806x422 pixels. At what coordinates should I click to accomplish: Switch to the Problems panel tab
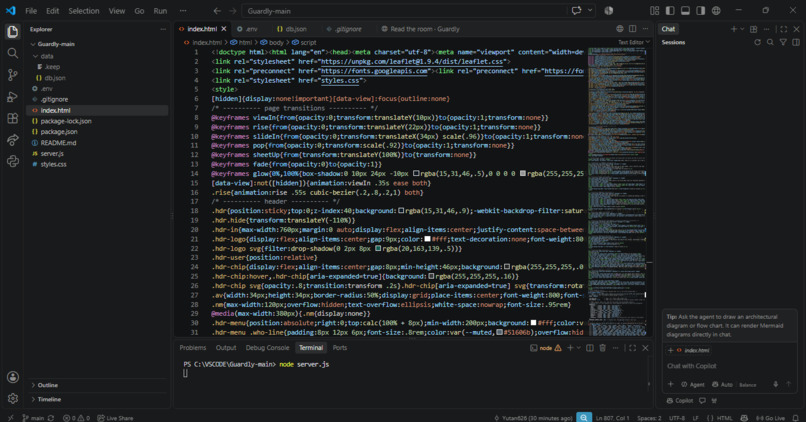(193, 348)
